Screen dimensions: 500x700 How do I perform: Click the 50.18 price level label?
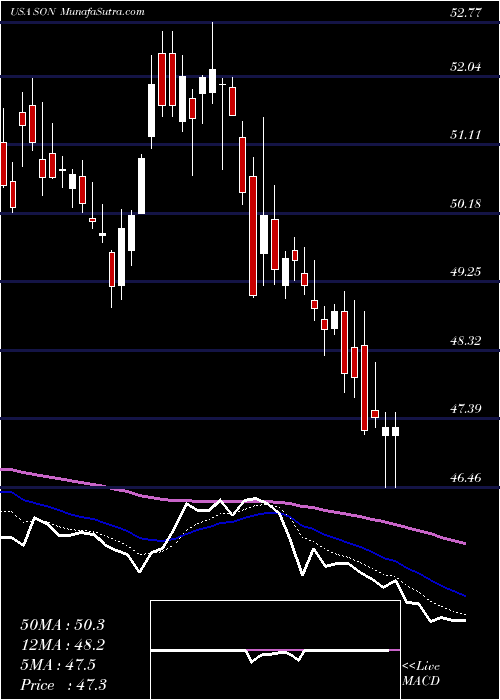click(466, 204)
